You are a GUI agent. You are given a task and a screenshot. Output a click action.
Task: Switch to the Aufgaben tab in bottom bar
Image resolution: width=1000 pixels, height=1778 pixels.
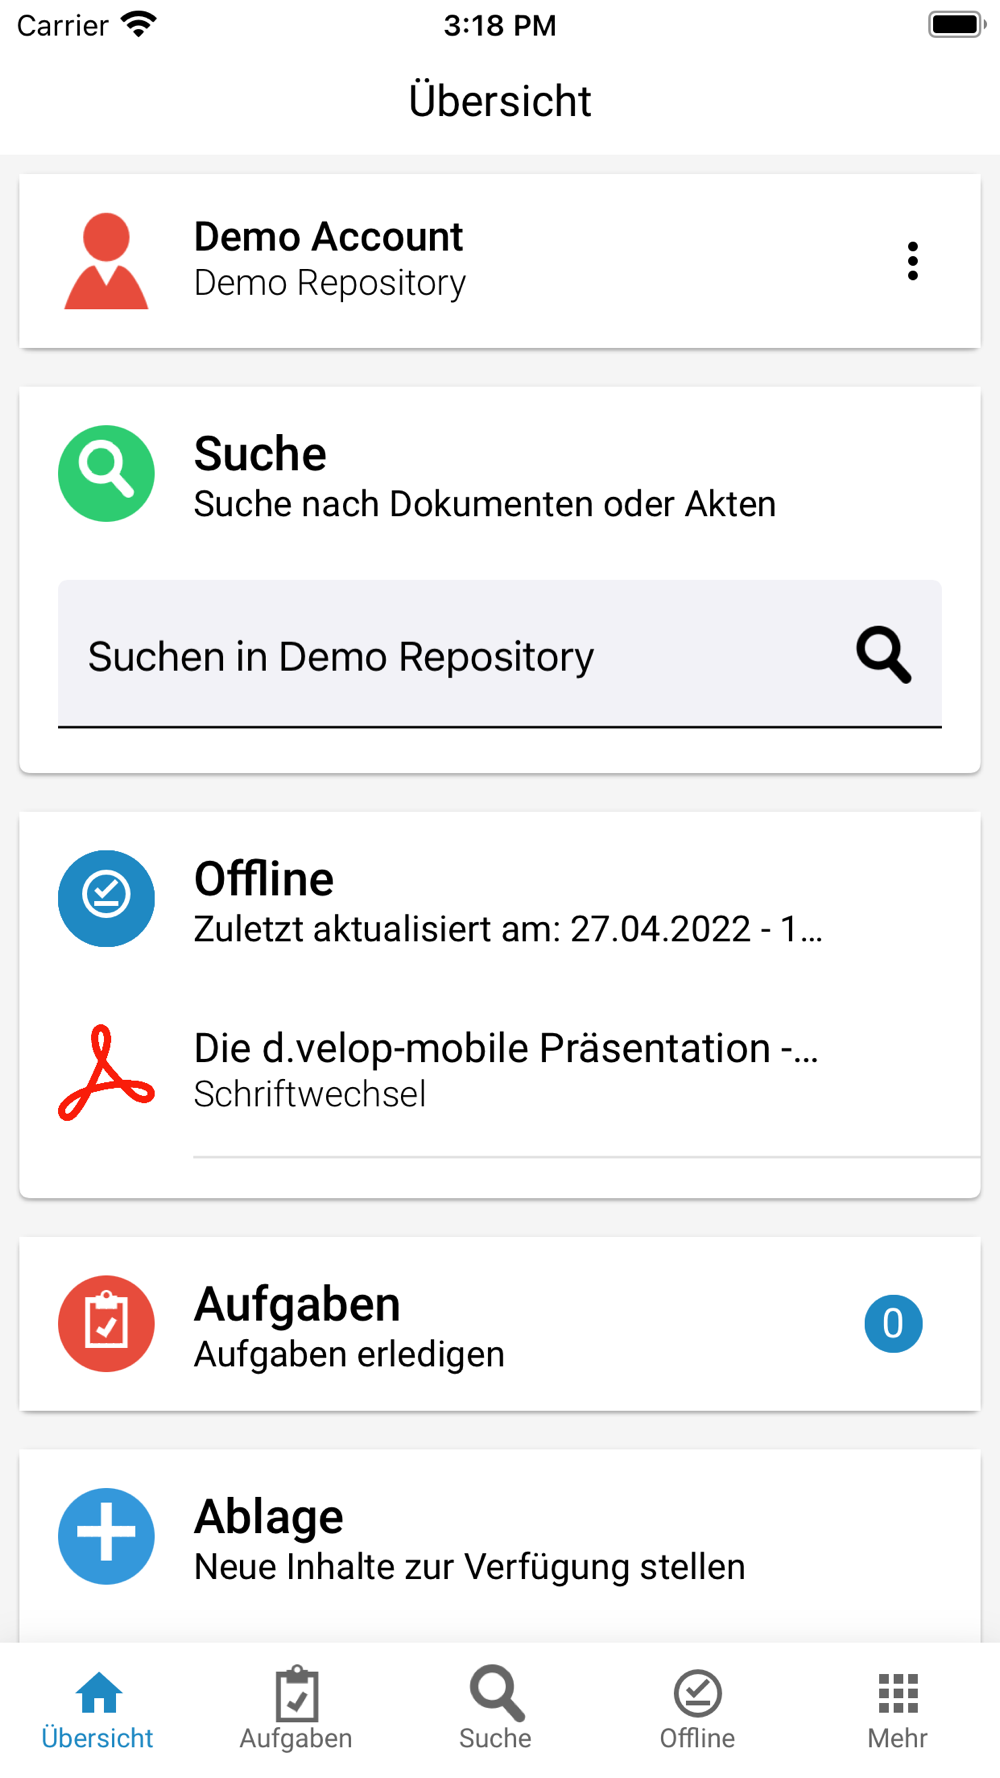click(x=296, y=1708)
